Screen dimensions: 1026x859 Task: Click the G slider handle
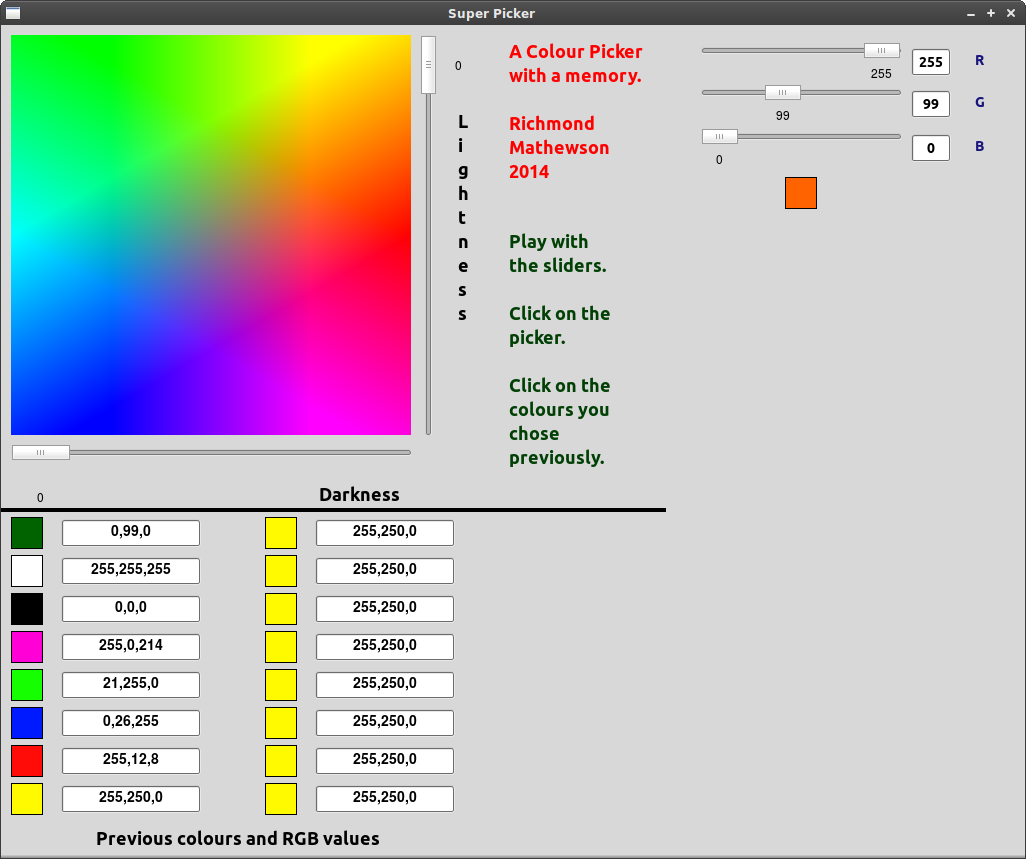783,93
